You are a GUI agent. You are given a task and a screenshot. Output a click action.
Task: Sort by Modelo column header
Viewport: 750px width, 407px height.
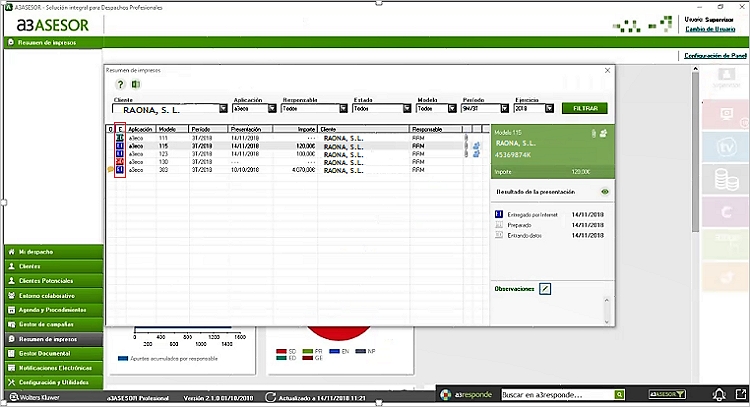[173, 129]
